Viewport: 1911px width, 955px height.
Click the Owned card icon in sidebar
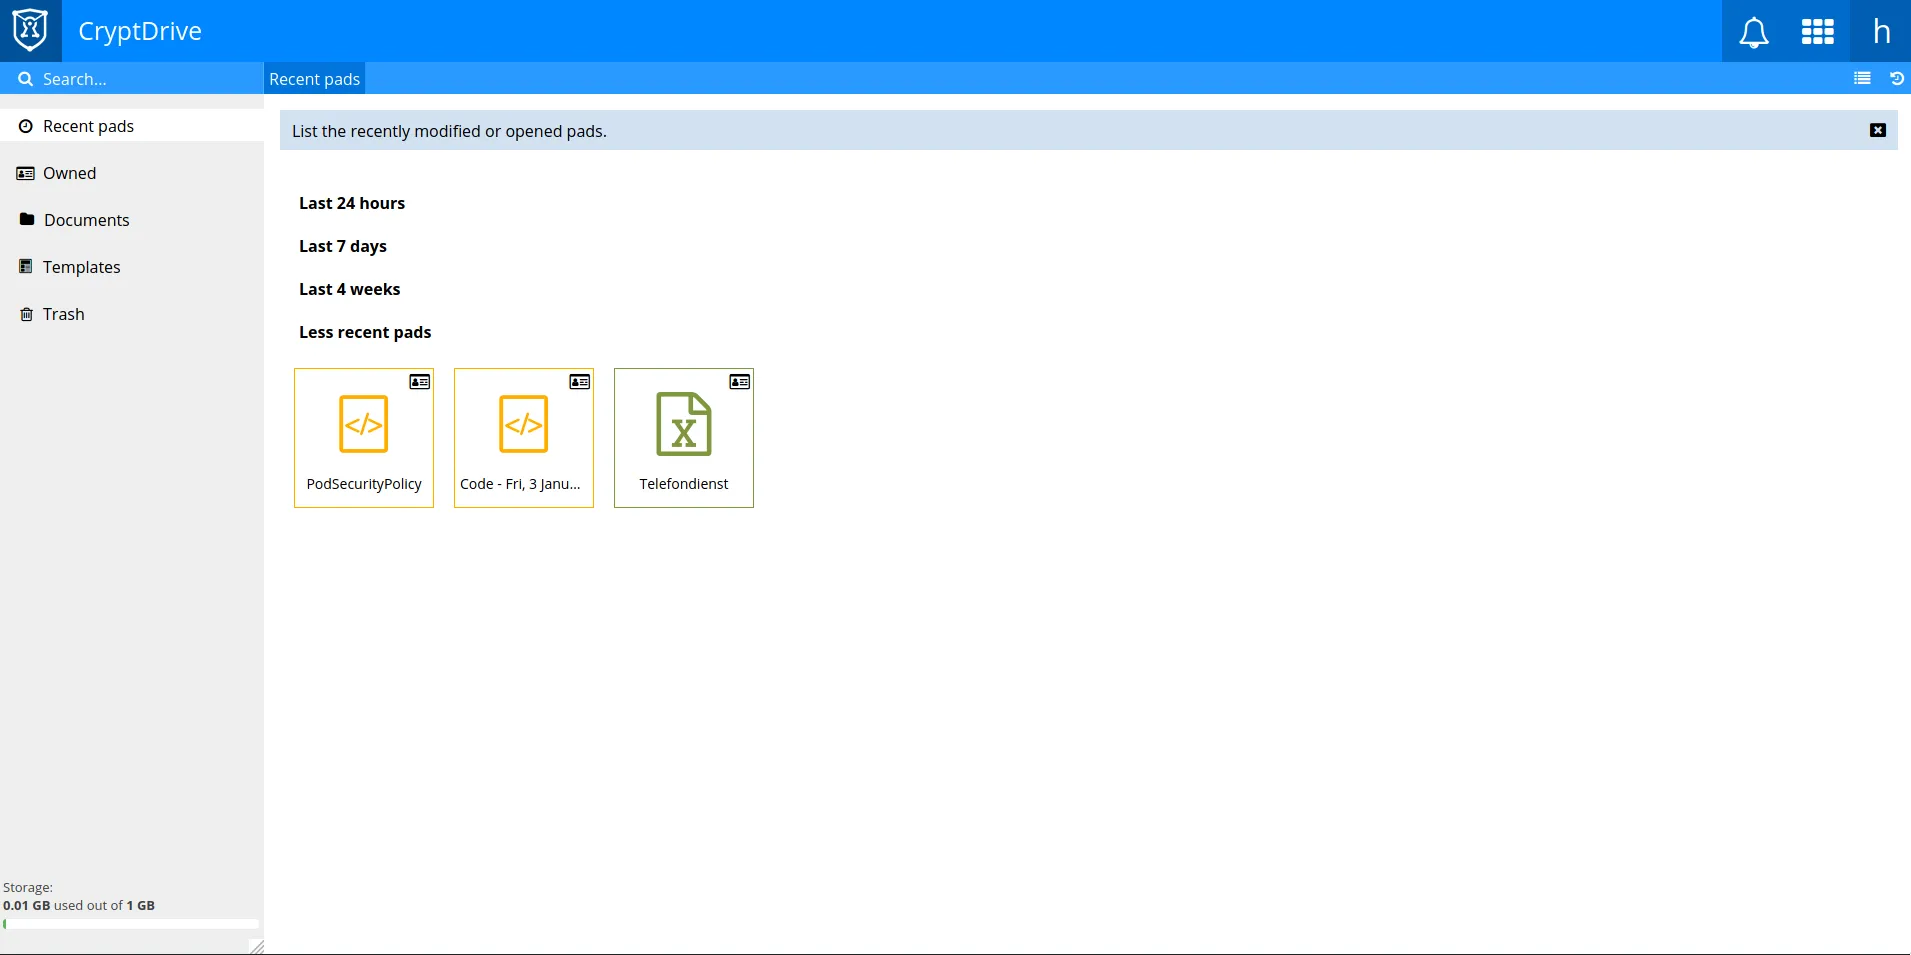pyautogui.click(x=26, y=173)
